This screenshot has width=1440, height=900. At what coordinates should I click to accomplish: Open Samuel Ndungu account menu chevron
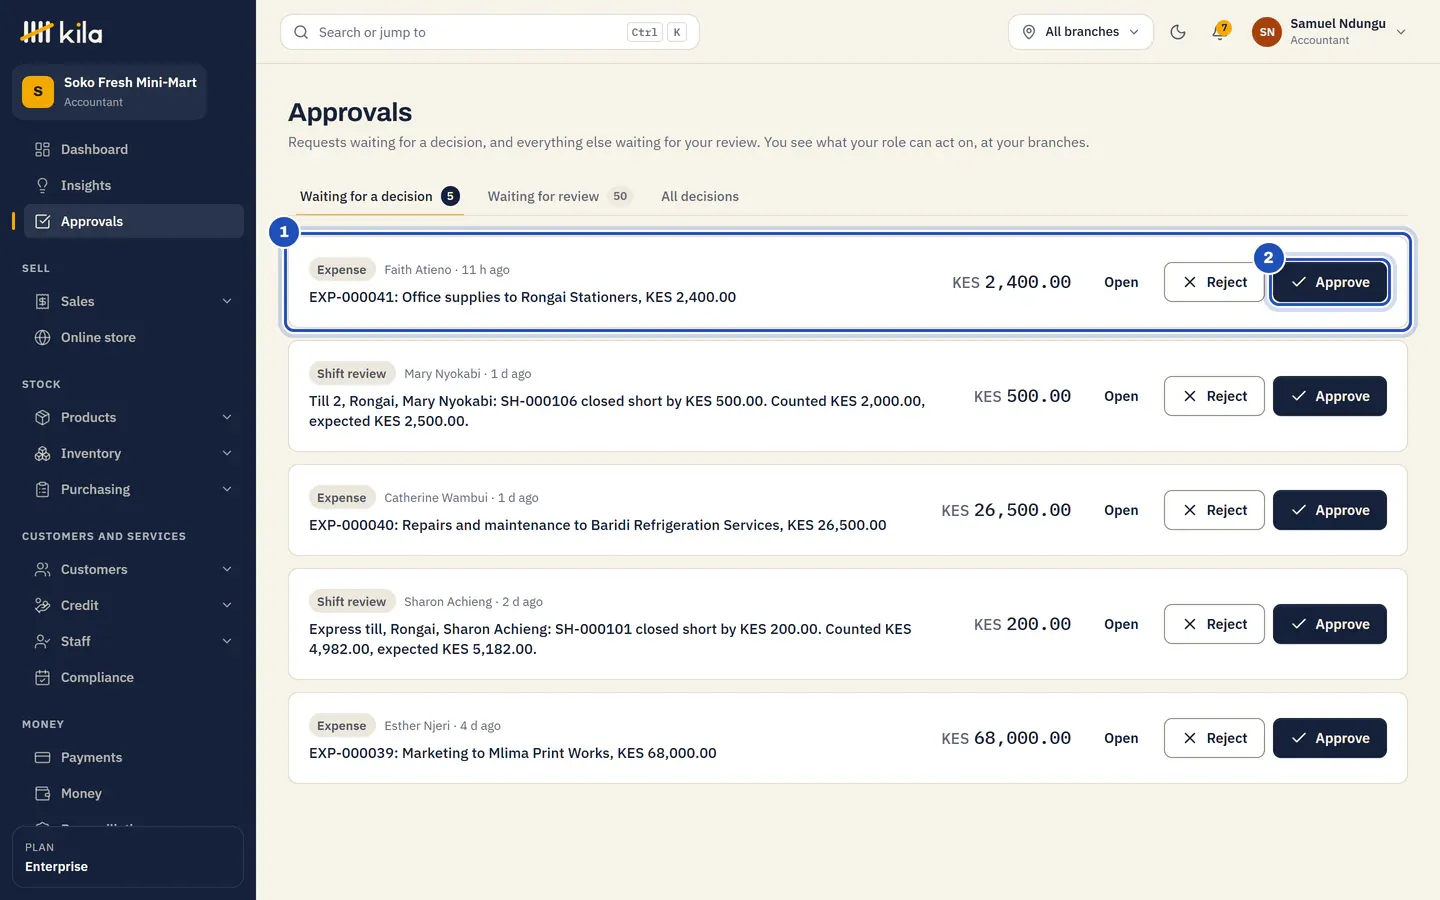1401,32
